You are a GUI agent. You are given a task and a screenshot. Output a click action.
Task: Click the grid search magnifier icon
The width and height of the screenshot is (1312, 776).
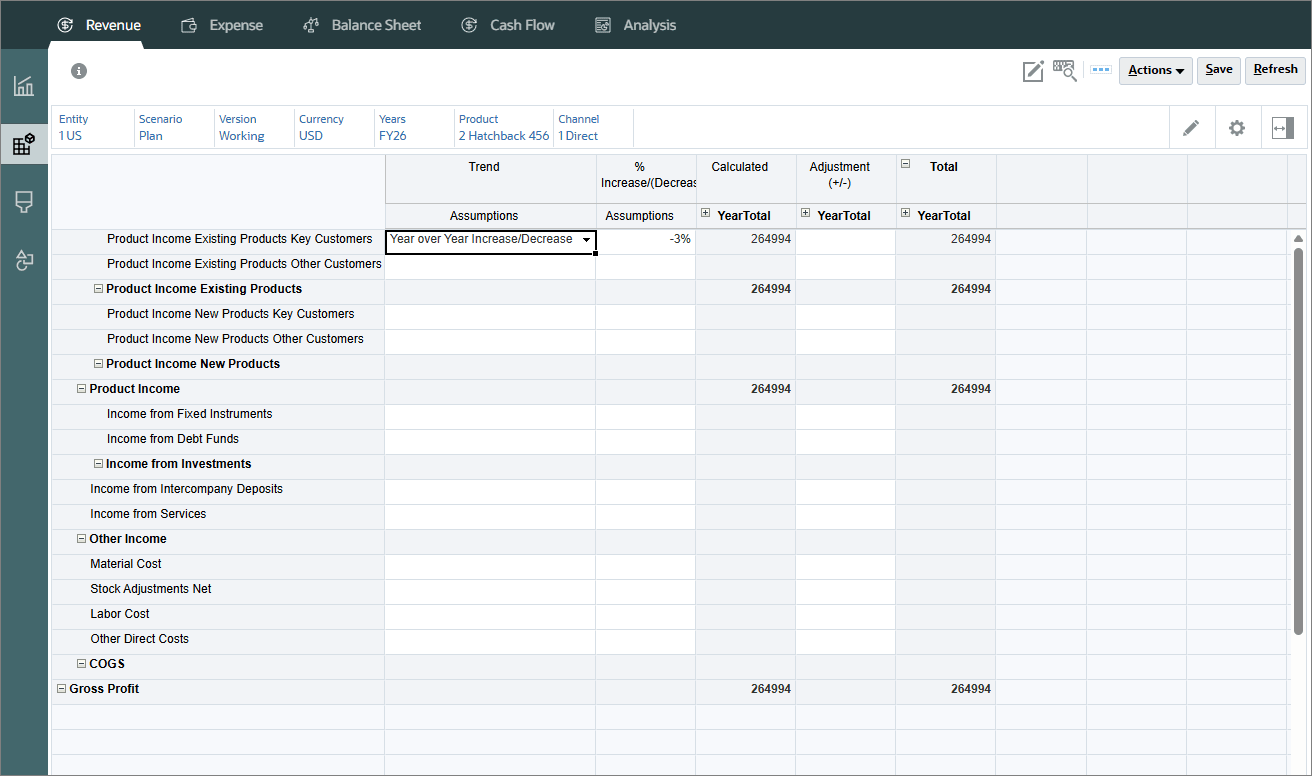[x=1065, y=70]
